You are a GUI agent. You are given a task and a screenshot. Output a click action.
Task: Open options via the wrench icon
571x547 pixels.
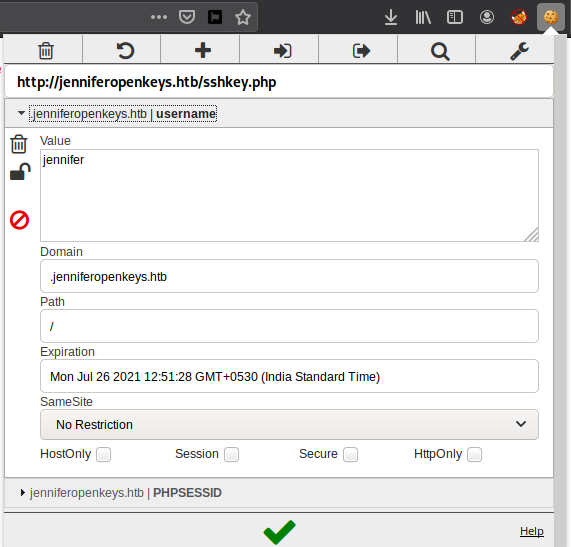pyautogui.click(x=519, y=51)
